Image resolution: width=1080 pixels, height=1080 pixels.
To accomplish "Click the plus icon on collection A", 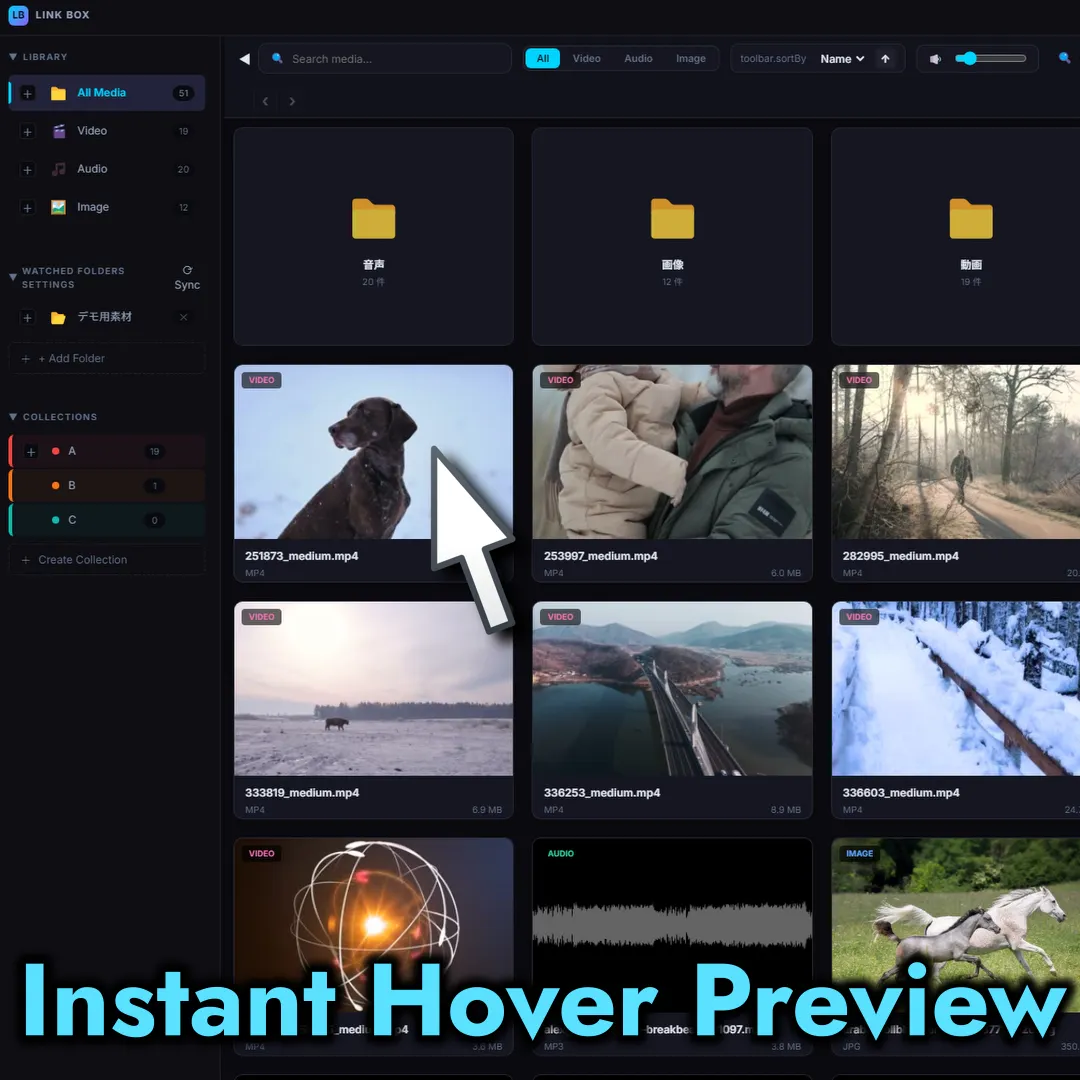I will pos(31,452).
